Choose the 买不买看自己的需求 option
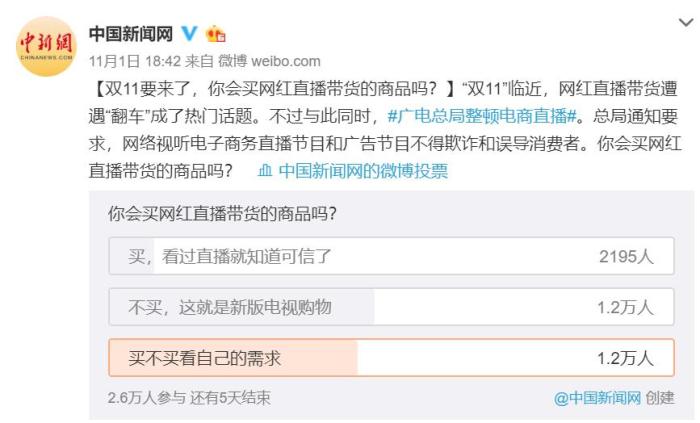The image size is (700, 423). (205, 357)
